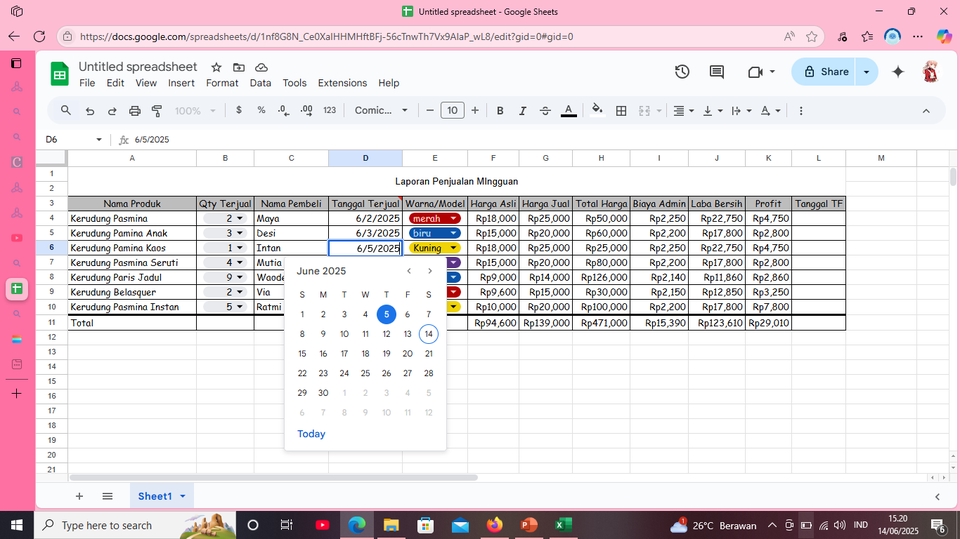
Task: Click the Undo icon in toolbar
Action: 90,111
